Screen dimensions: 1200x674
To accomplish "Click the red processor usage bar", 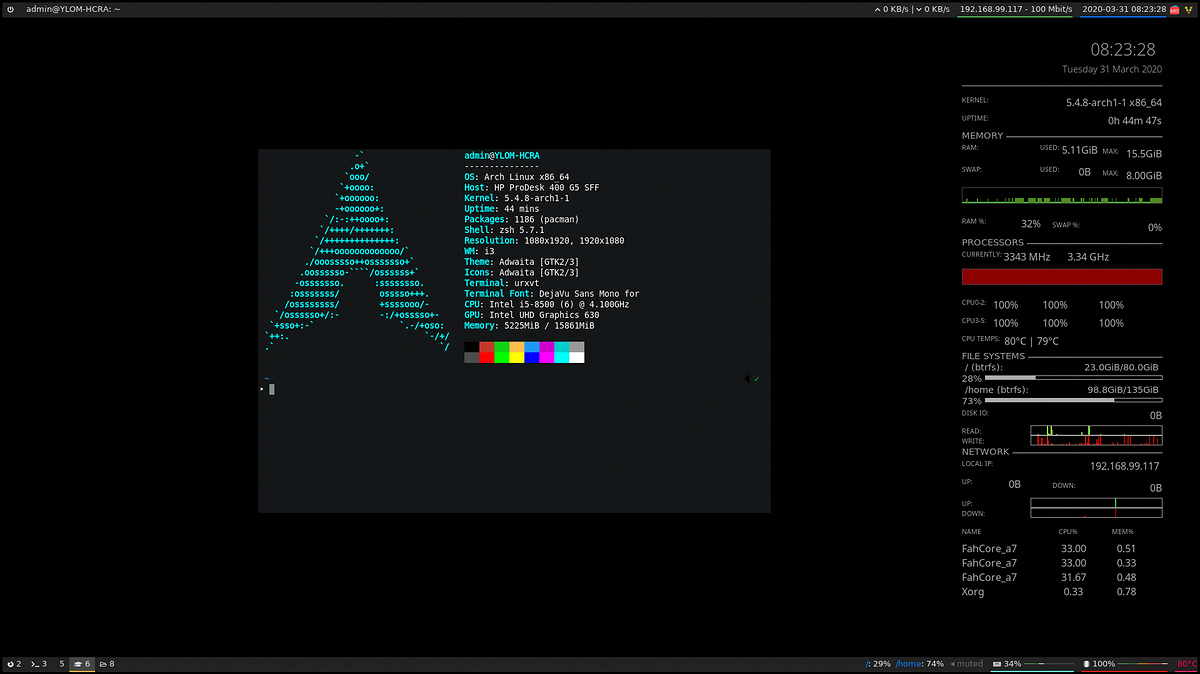I will (x=1062, y=277).
